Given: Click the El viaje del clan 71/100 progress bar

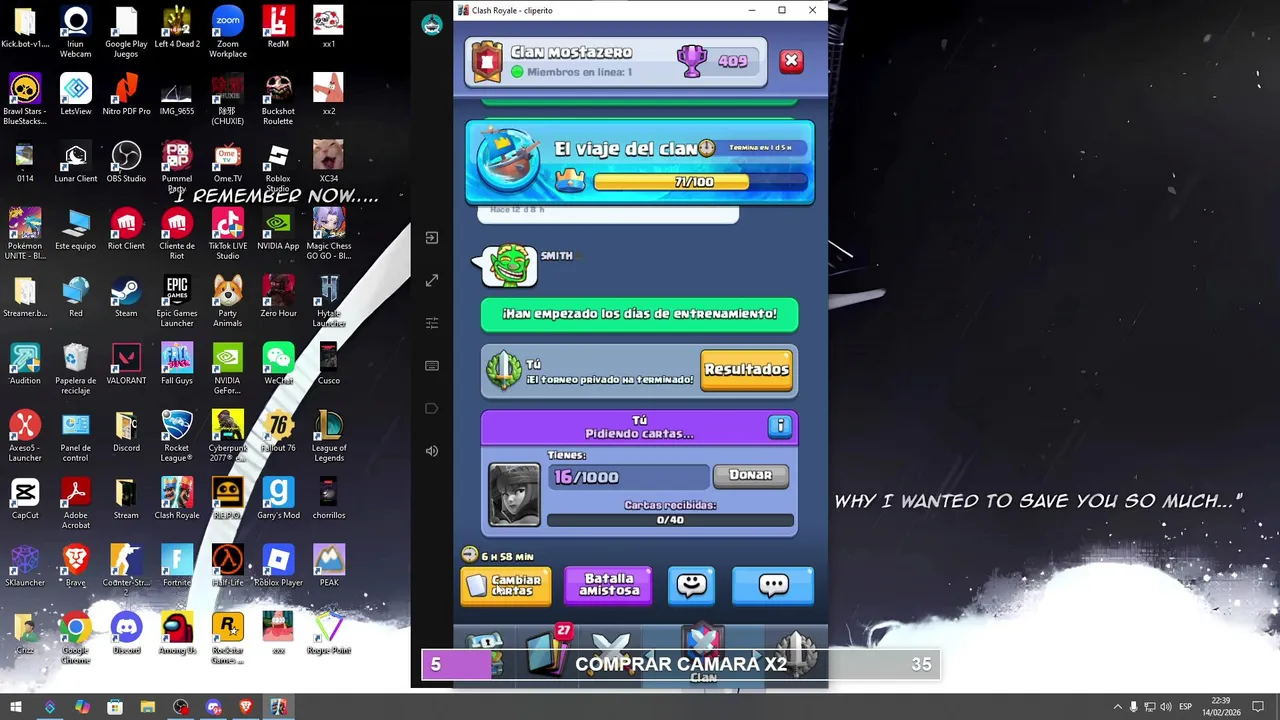Looking at the screenshot, I should pos(700,182).
